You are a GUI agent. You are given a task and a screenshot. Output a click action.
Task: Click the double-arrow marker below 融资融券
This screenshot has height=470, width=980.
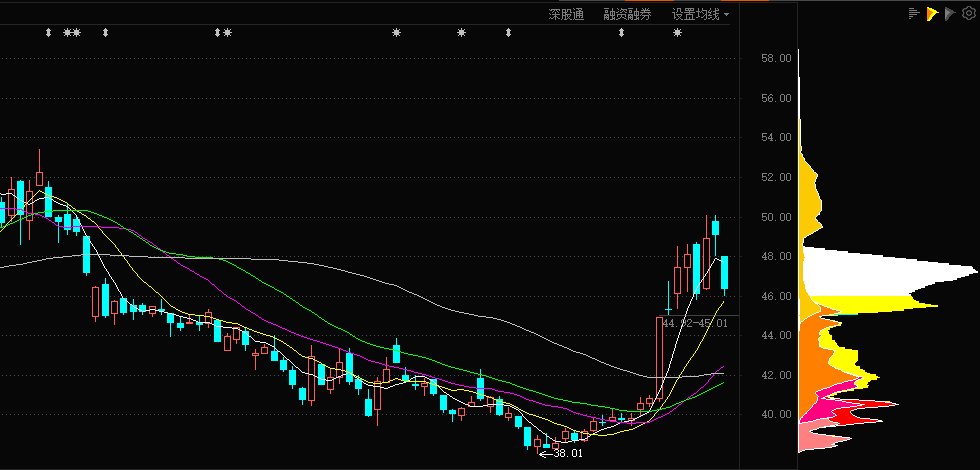click(x=621, y=32)
